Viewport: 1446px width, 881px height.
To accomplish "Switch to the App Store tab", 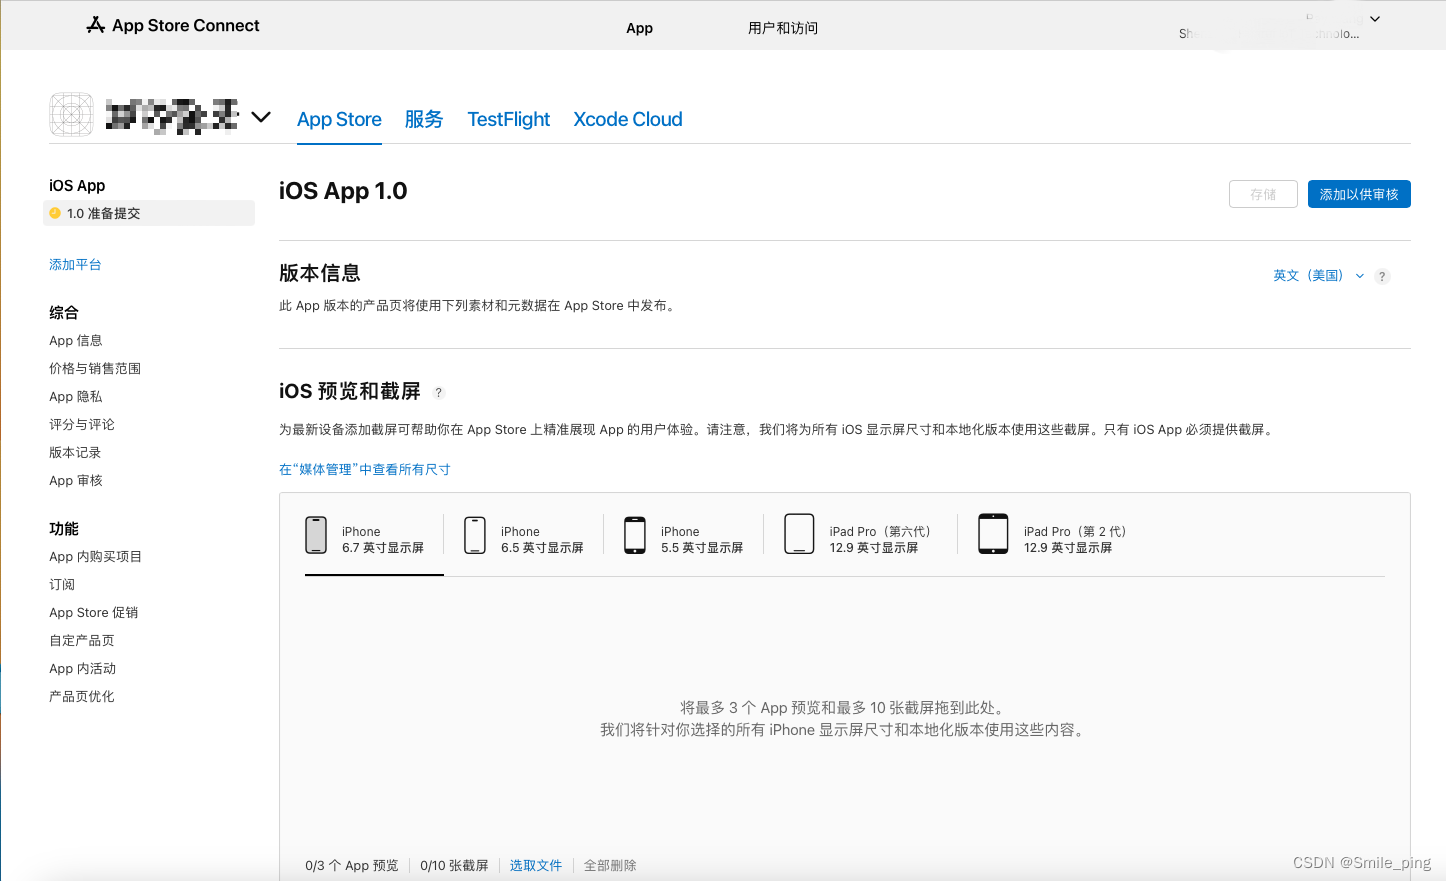I will coord(339,119).
